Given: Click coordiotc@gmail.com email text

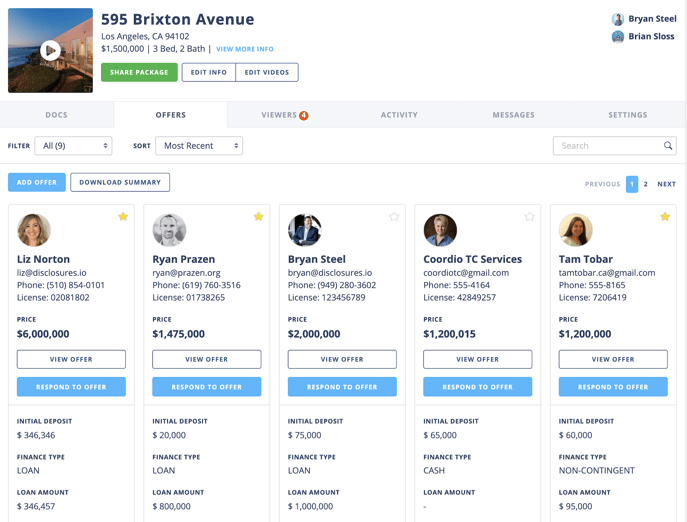Looking at the screenshot, I should coord(466,273).
